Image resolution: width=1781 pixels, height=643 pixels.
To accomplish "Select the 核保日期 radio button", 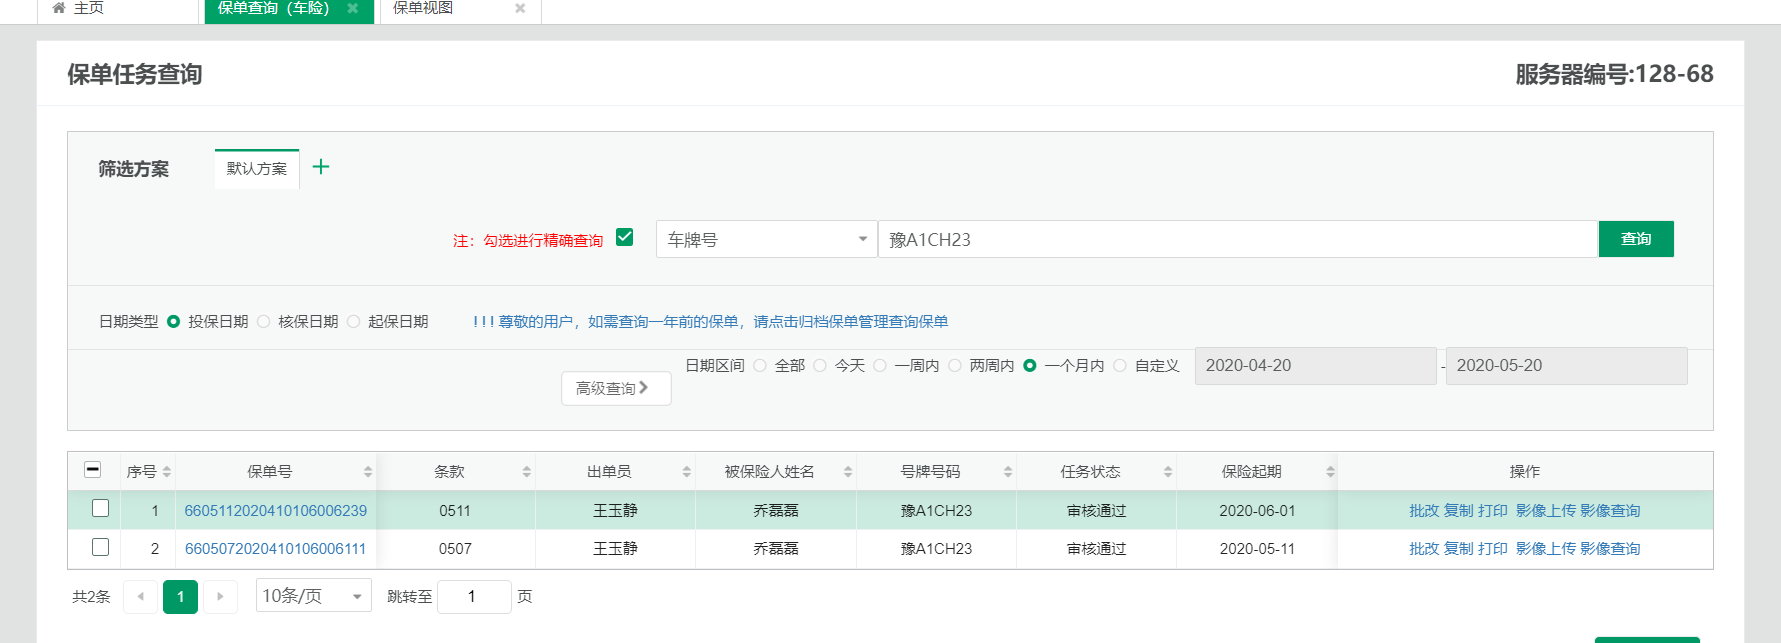I will (x=264, y=322).
